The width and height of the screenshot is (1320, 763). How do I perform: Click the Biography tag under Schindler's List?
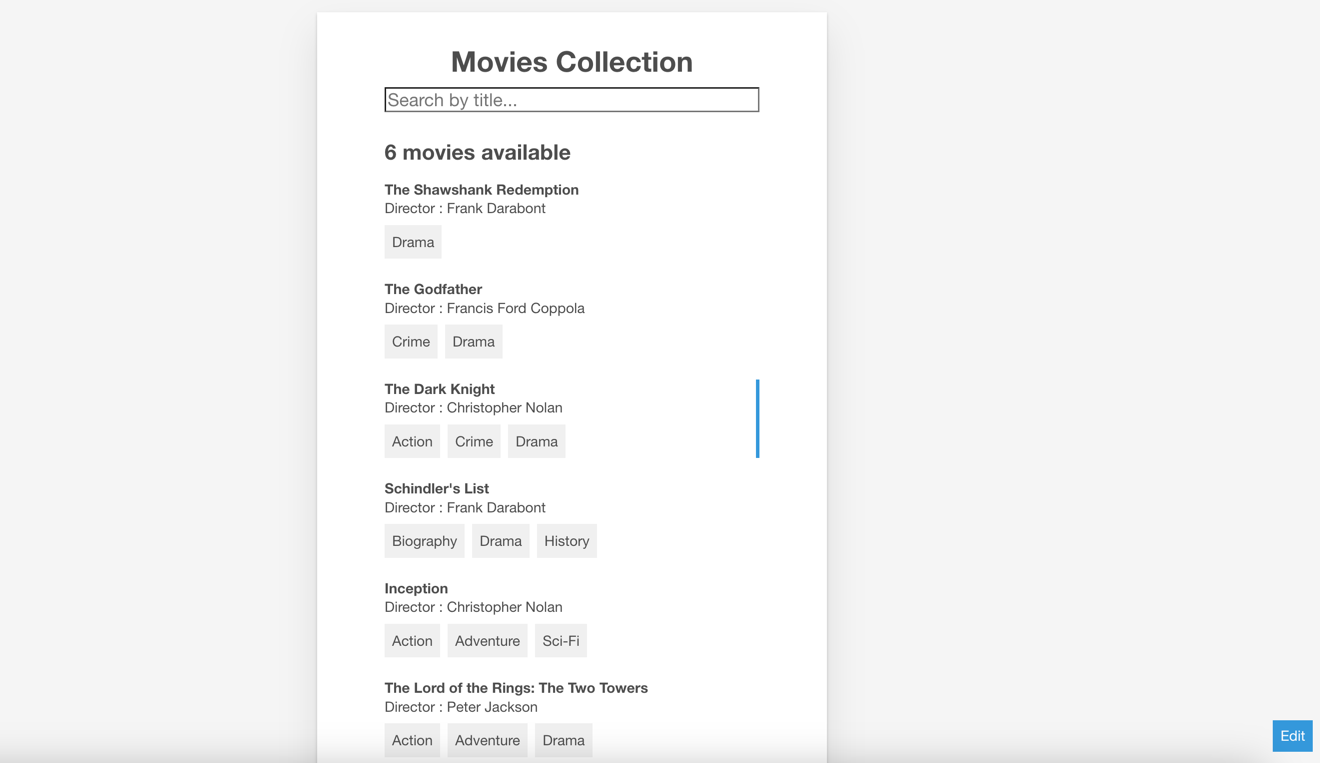click(424, 541)
